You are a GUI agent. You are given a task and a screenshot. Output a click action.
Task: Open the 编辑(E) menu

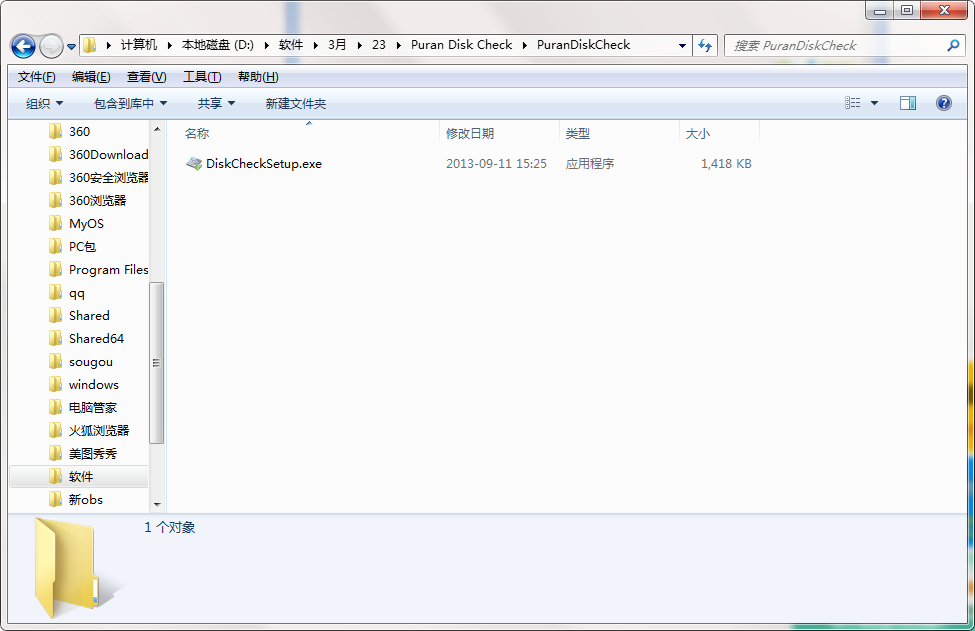pyautogui.click(x=91, y=76)
